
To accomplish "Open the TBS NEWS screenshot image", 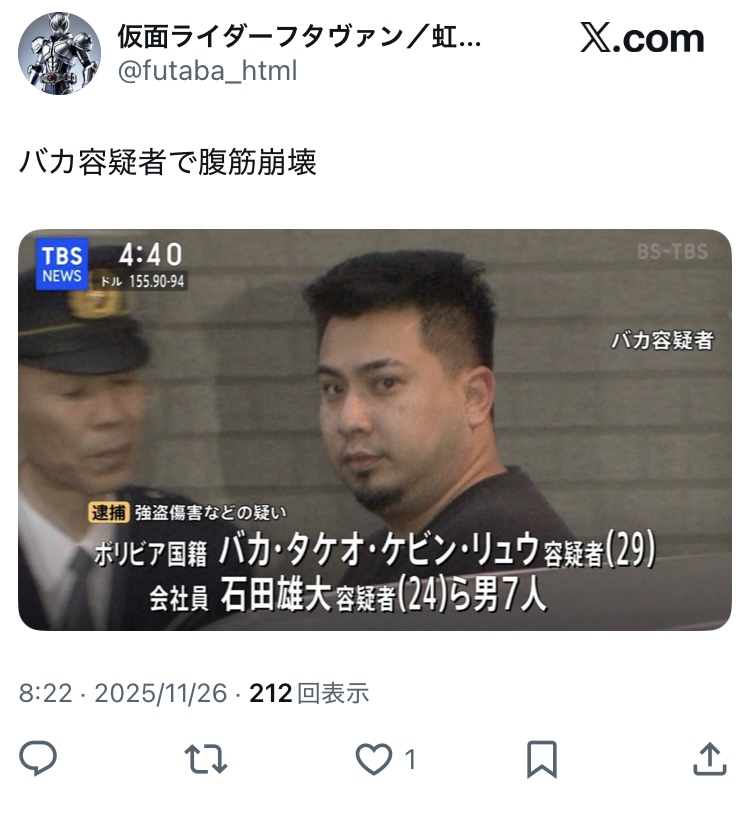I will [375, 429].
